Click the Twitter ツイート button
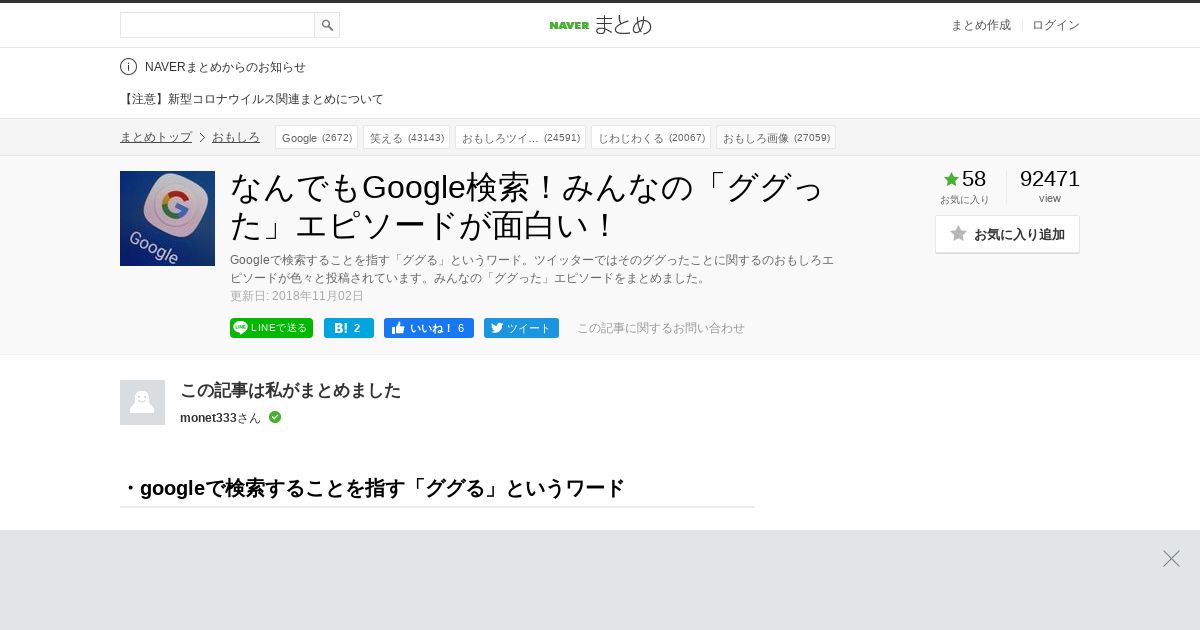The height and width of the screenshot is (630, 1200). point(521,328)
